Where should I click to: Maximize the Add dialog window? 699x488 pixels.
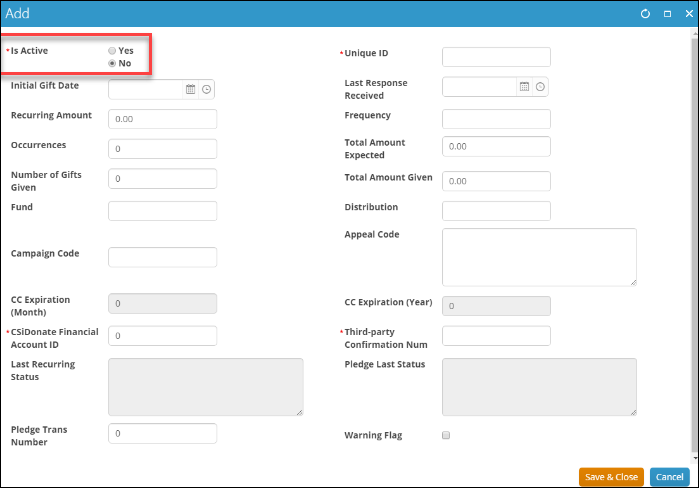tap(666, 14)
